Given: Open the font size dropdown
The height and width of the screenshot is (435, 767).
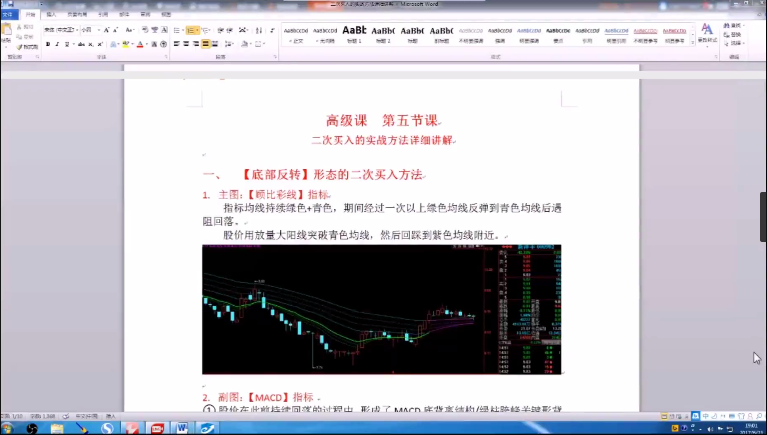Looking at the screenshot, I should pyautogui.click(x=99, y=30).
